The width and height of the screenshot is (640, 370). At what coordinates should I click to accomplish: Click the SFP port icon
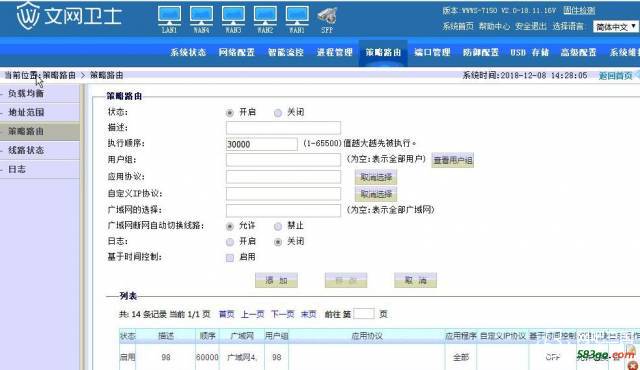point(327,16)
